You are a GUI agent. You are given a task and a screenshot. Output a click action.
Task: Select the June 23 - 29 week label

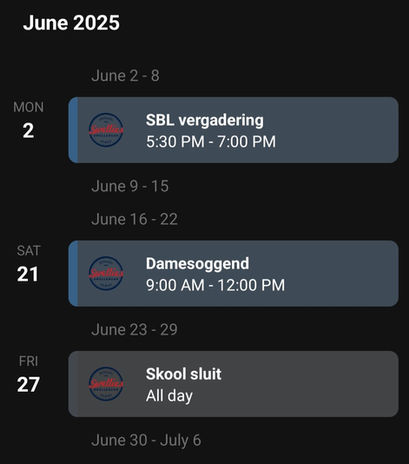(x=134, y=330)
